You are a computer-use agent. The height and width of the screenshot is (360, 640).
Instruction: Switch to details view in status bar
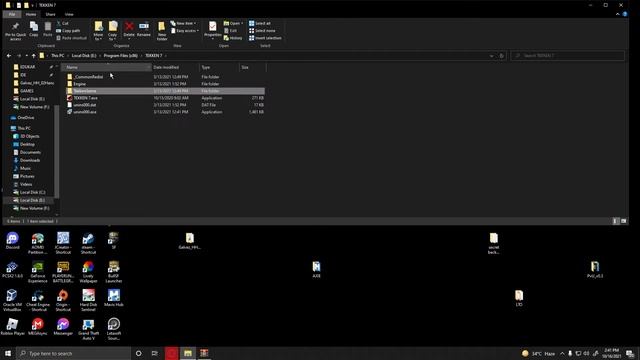click(616, 221)
